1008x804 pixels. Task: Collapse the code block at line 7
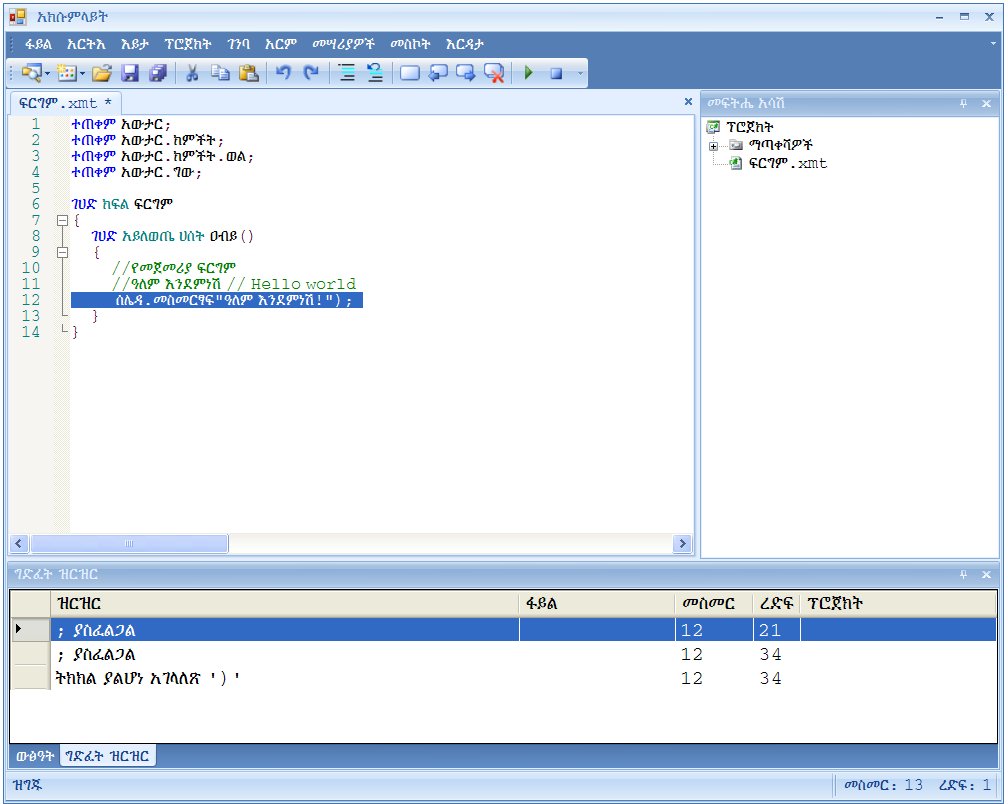62,220
